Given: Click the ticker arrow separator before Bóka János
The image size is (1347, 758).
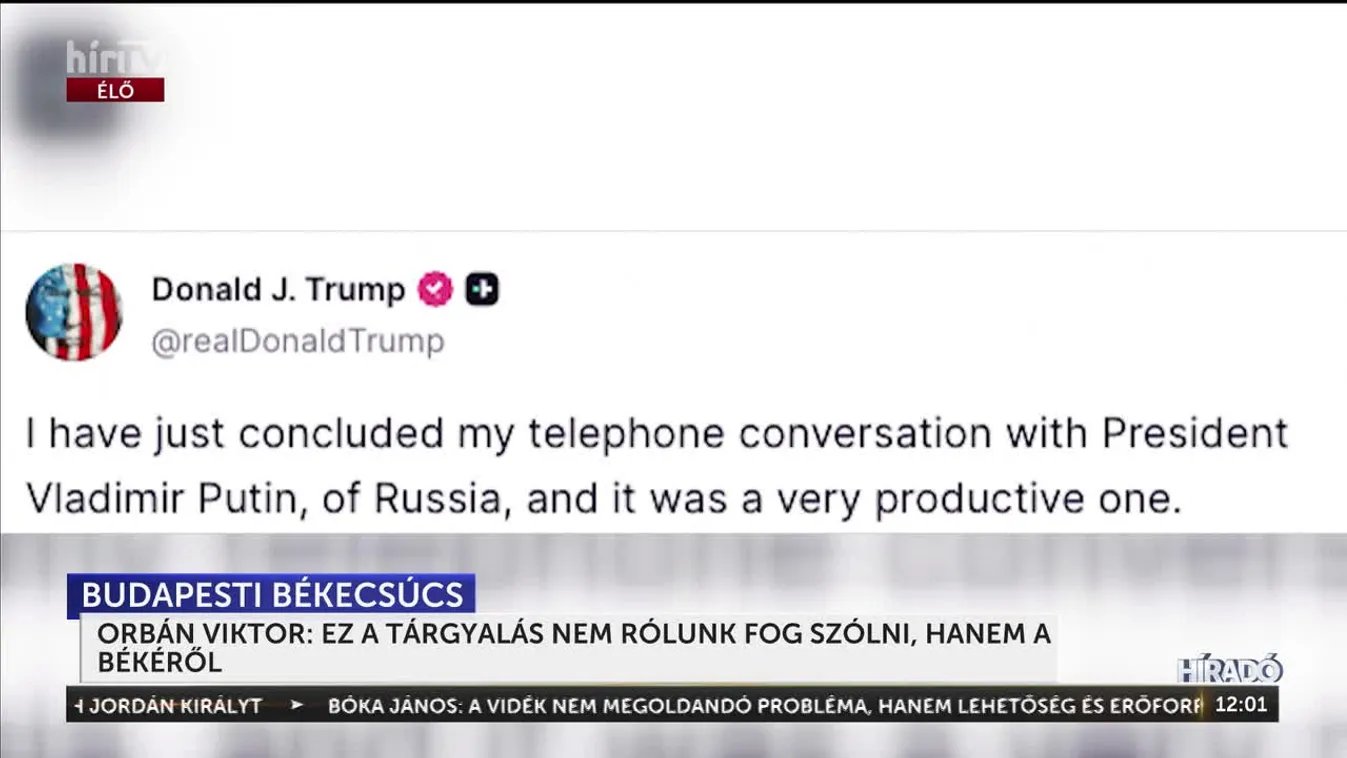Looking at the screenshot, I should (296, 705).
